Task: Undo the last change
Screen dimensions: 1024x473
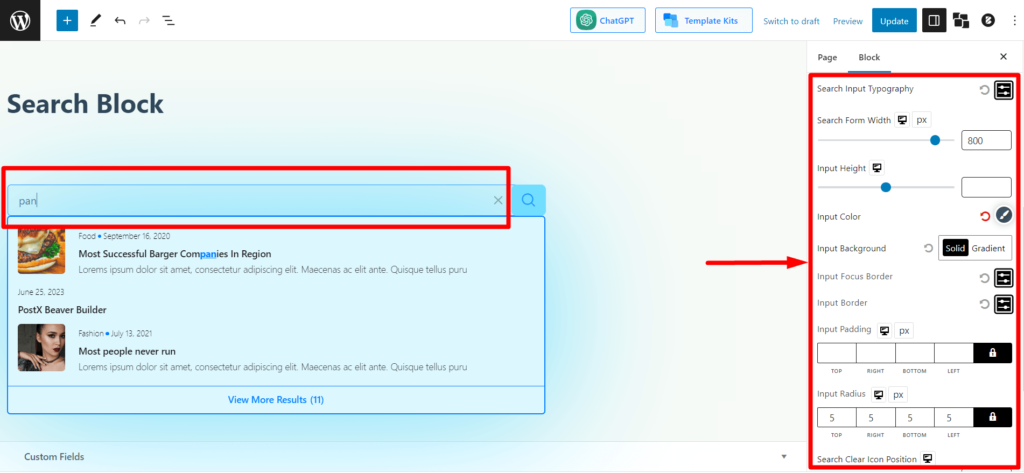Action: (x=120, y=20)
